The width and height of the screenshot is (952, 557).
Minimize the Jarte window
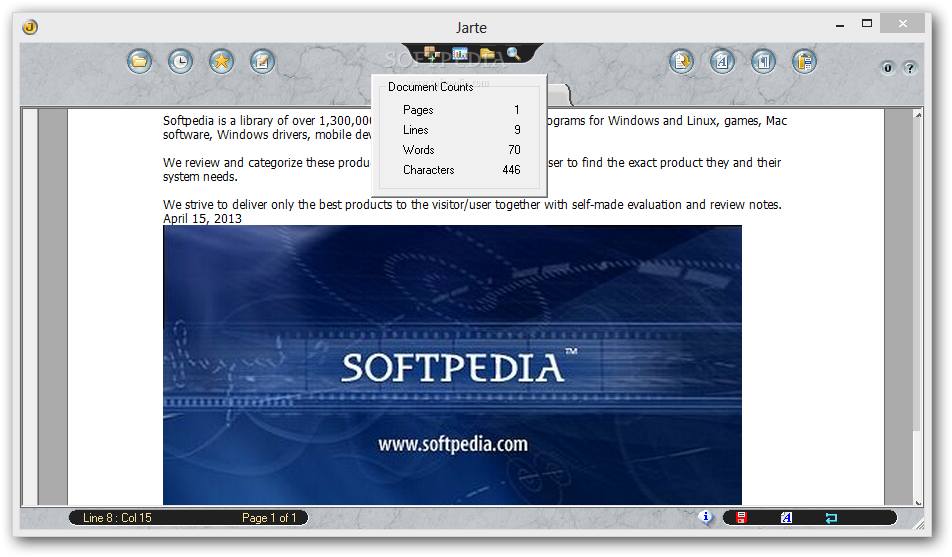[x=840, y=25]
